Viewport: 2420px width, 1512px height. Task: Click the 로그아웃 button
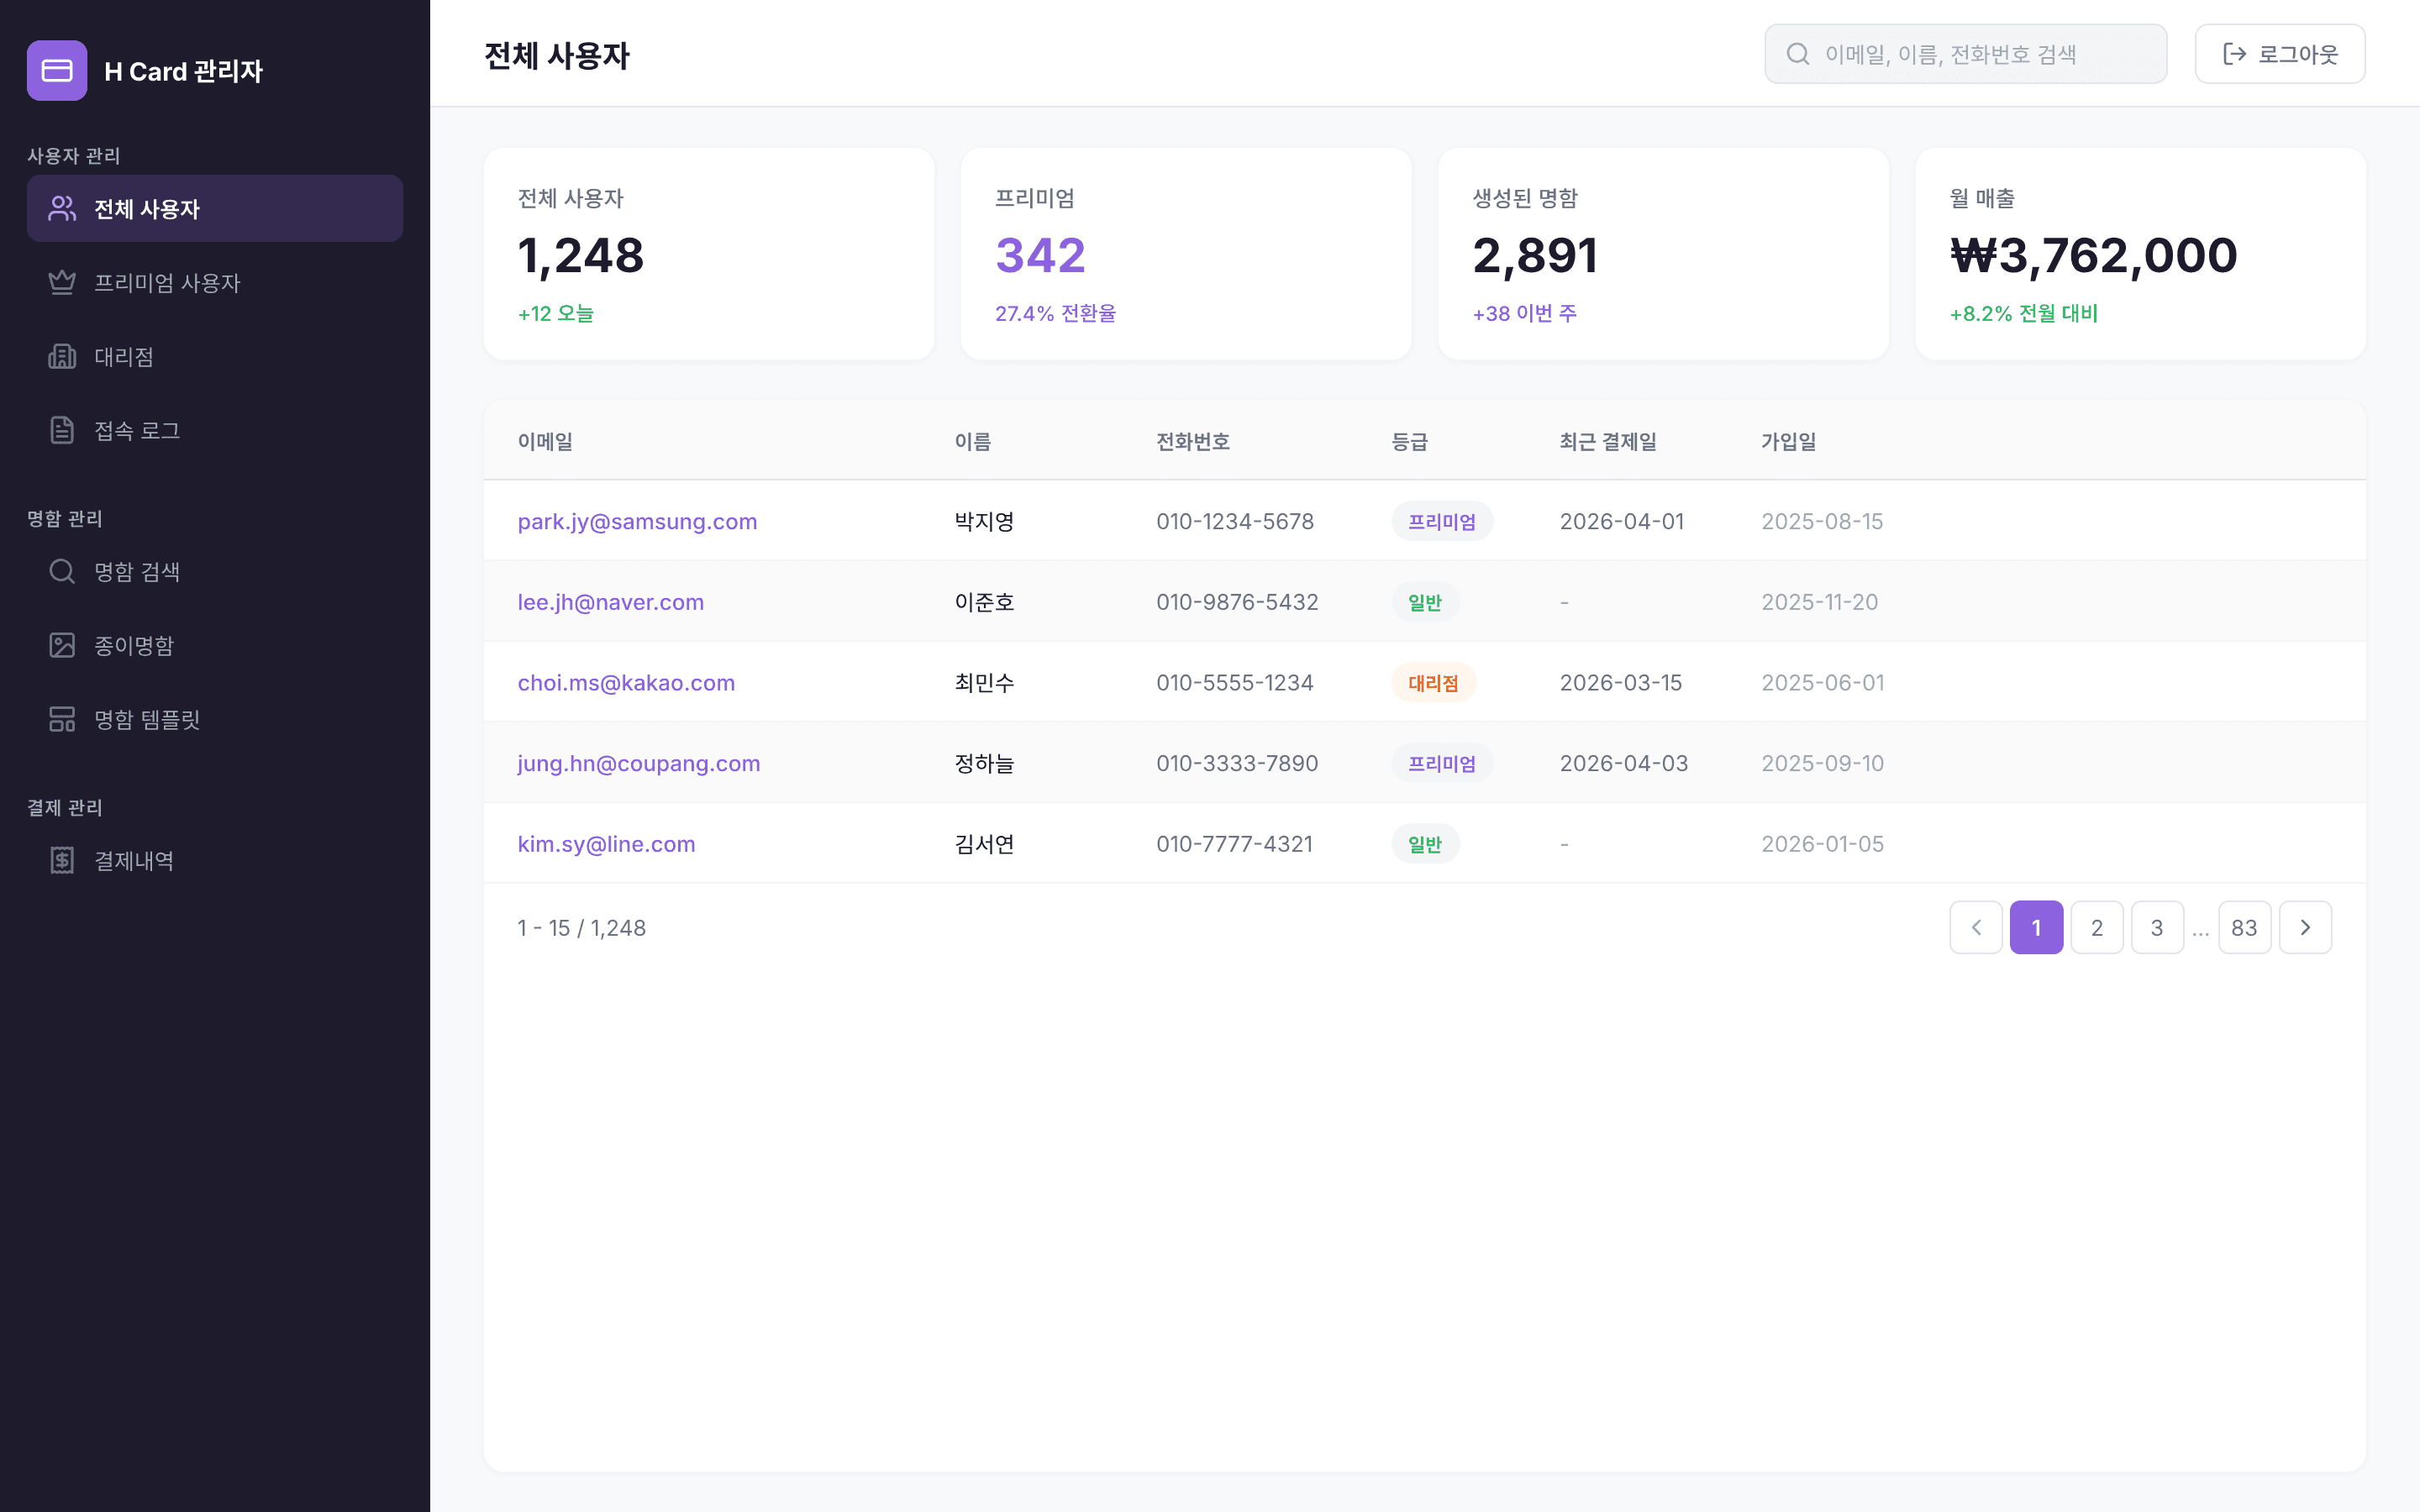[2280, 54]
